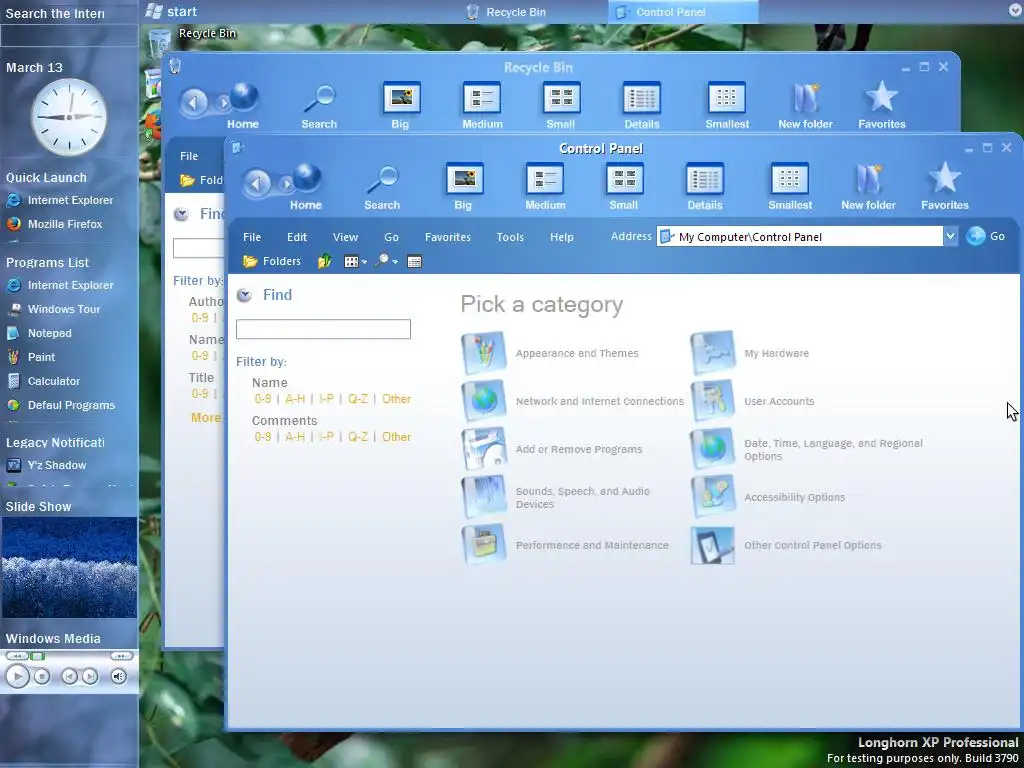Image resolution: width=1024 pixels, height=768 pixels.
Task: Skip to next track in Windows Media
Action: click(x=90, y=677)
